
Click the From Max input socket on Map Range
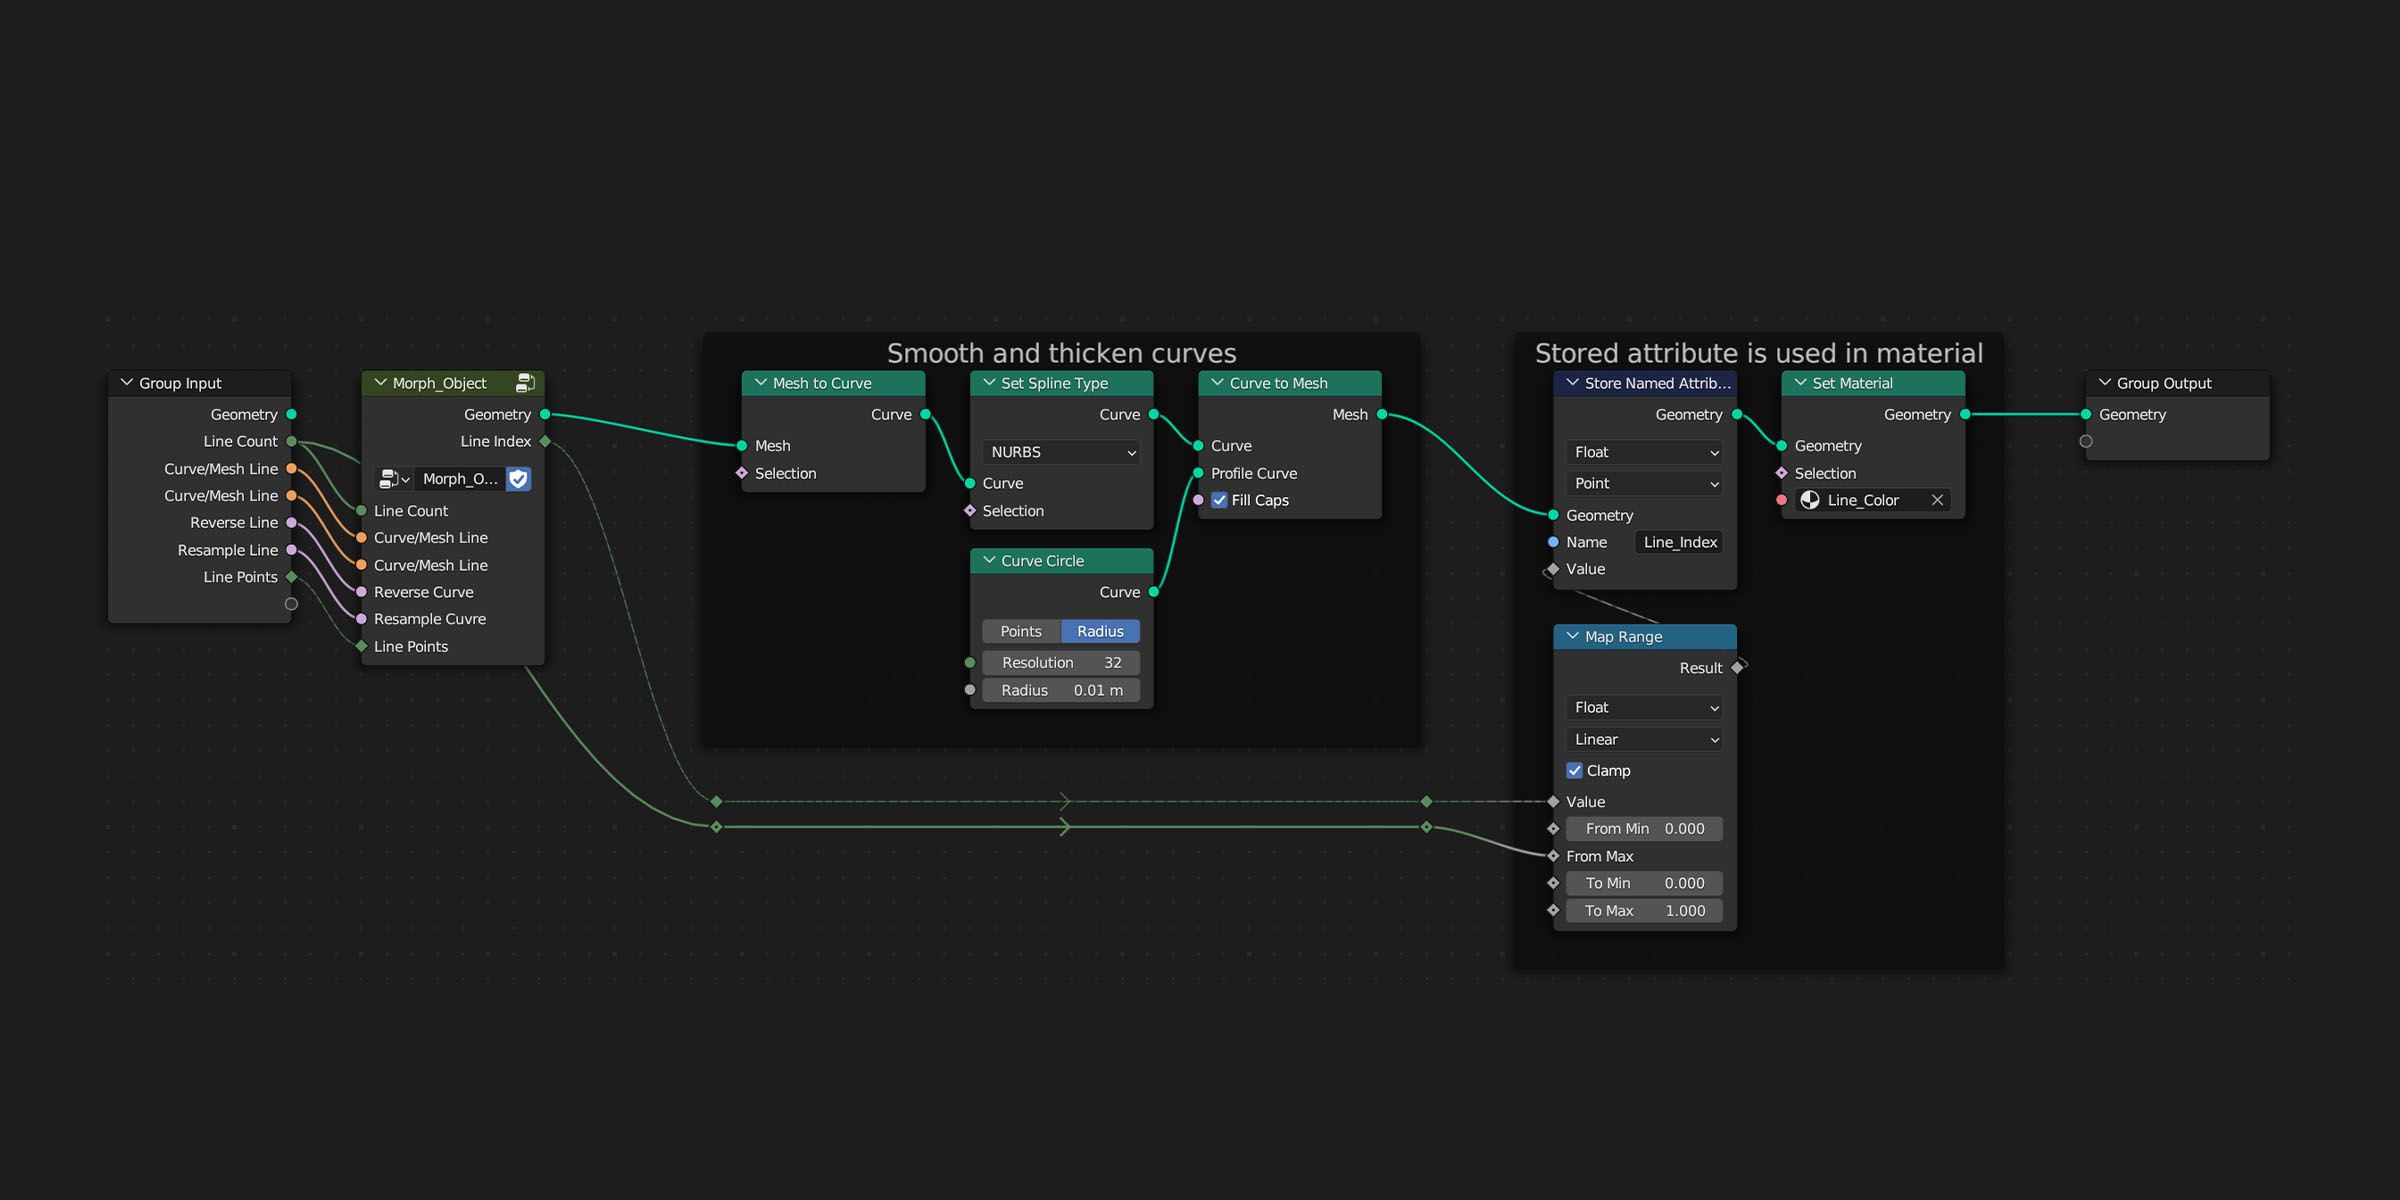pos(1553,856)
